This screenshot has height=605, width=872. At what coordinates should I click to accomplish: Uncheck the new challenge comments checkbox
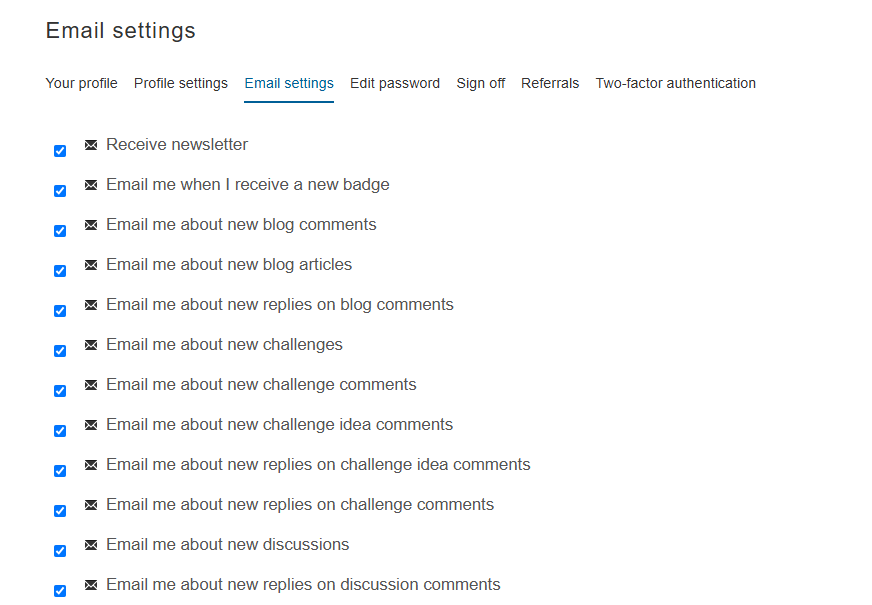(x=60, y=391)
